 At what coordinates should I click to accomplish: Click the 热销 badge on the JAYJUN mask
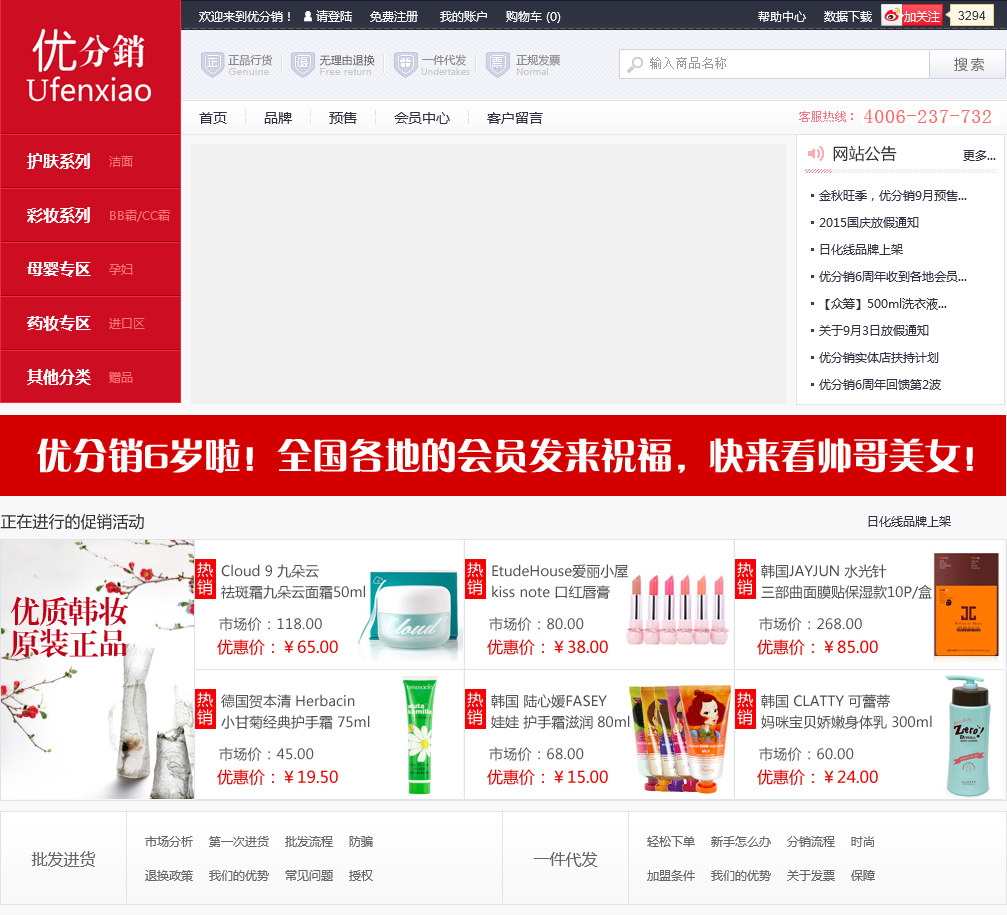(745, 579)
